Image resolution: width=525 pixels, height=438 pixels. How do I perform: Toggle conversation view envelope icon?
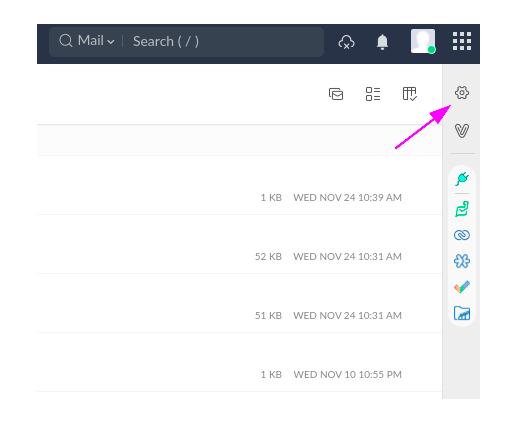click(336, 94)
